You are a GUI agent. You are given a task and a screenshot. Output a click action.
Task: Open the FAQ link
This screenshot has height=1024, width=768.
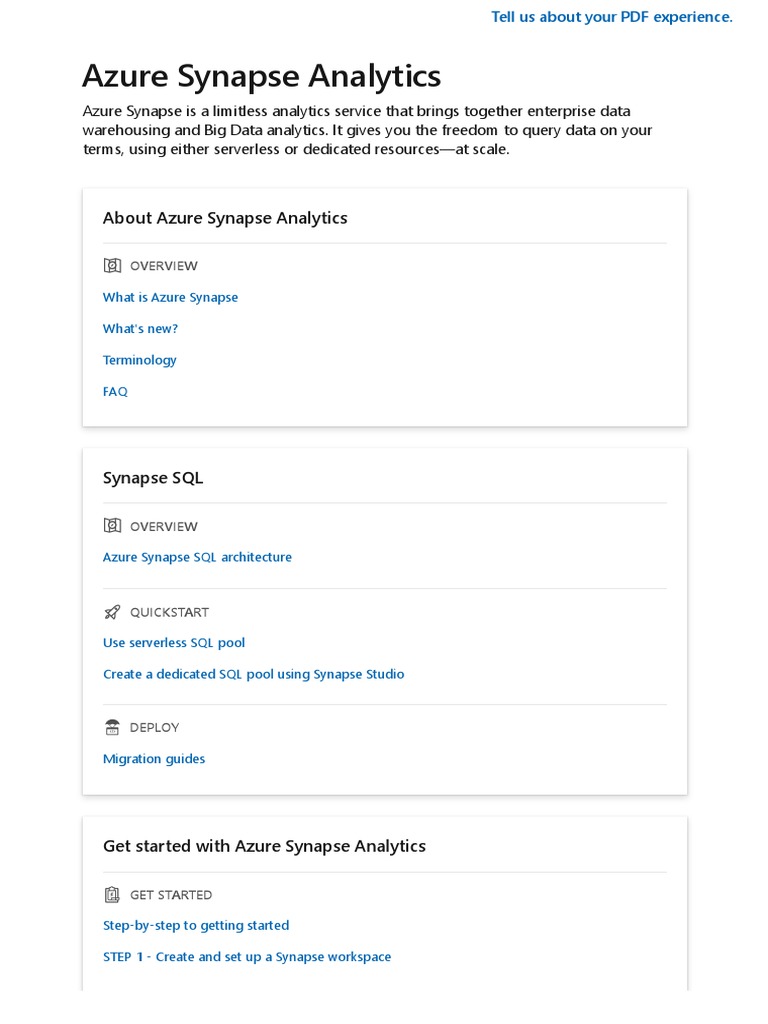point(115,392)
